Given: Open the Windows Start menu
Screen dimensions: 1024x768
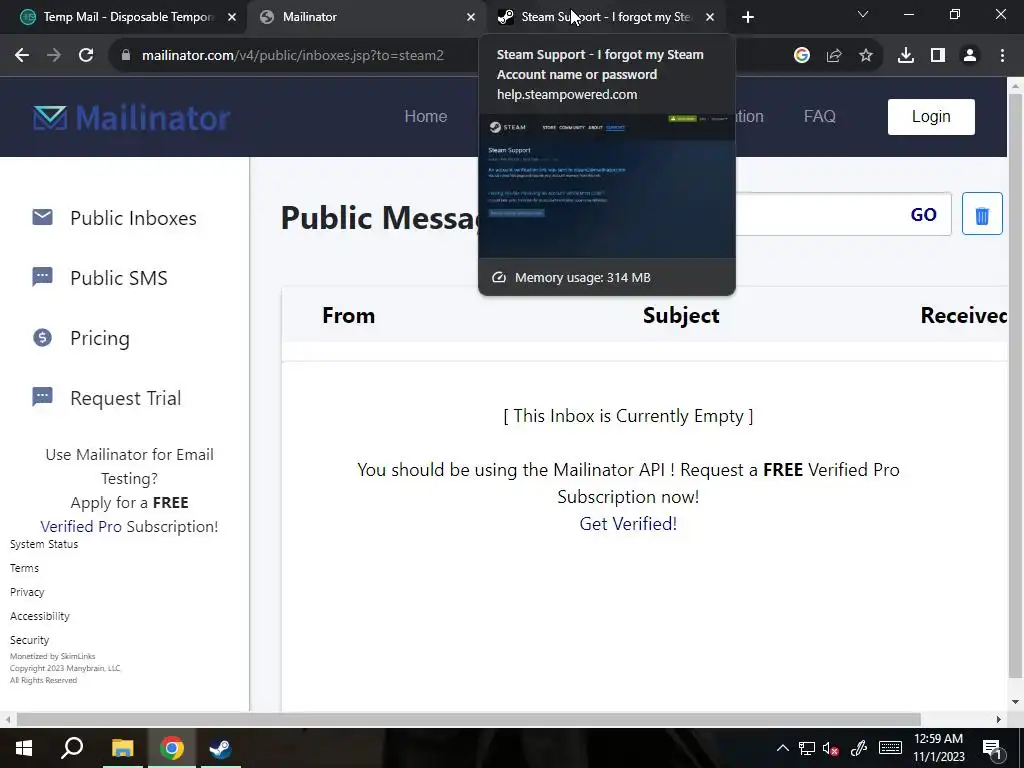Looking at the screenshot, I should pos(24,748).
